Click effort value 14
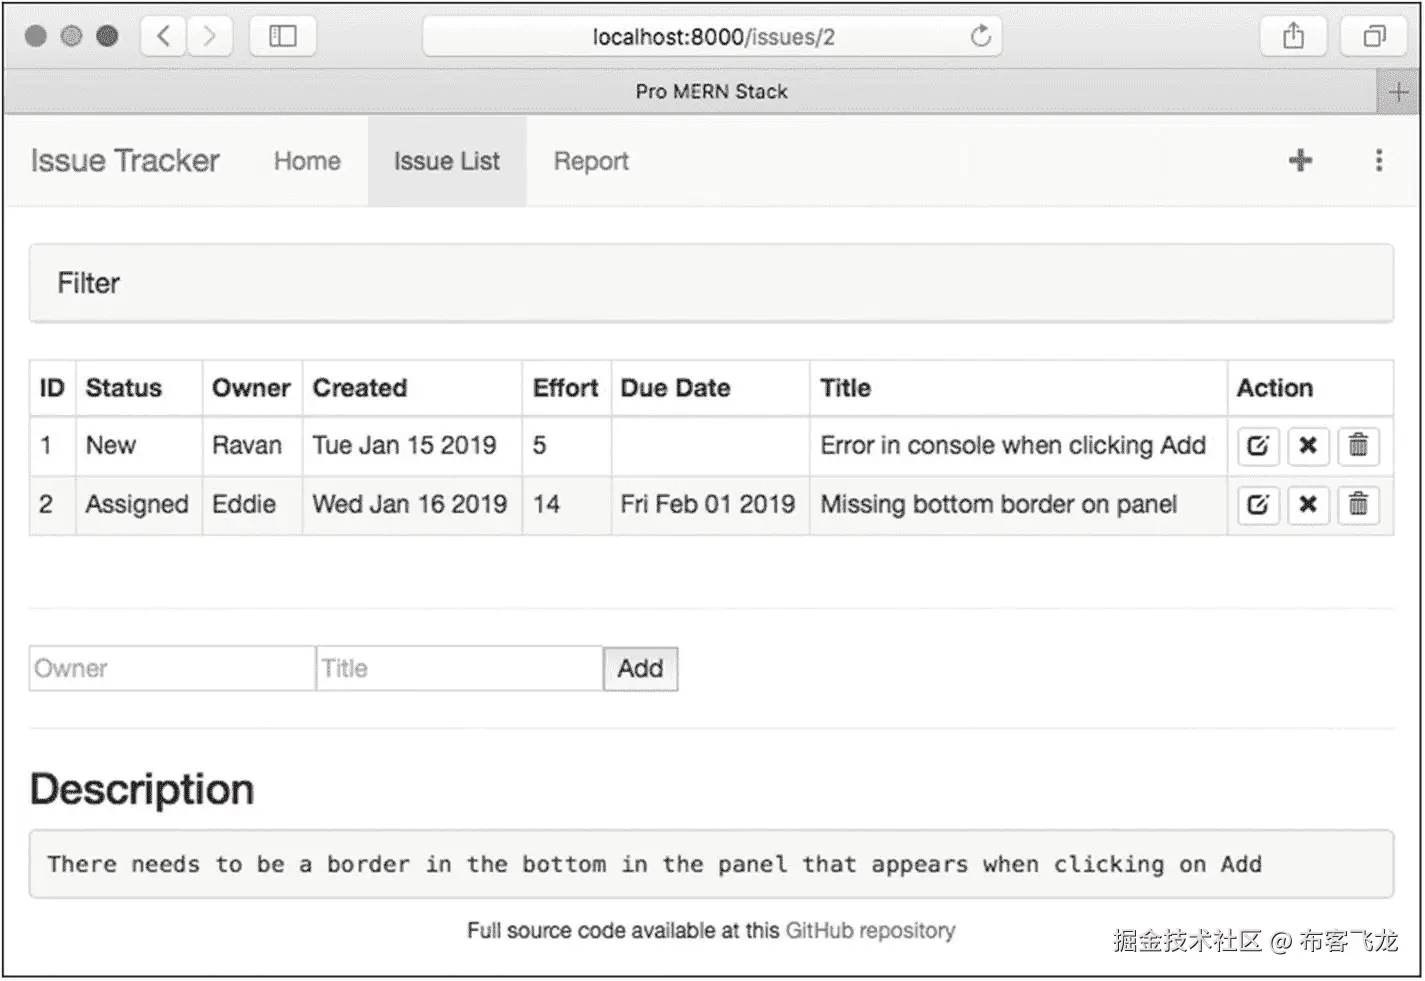1425x981 pixels. (x=546, y=505)
